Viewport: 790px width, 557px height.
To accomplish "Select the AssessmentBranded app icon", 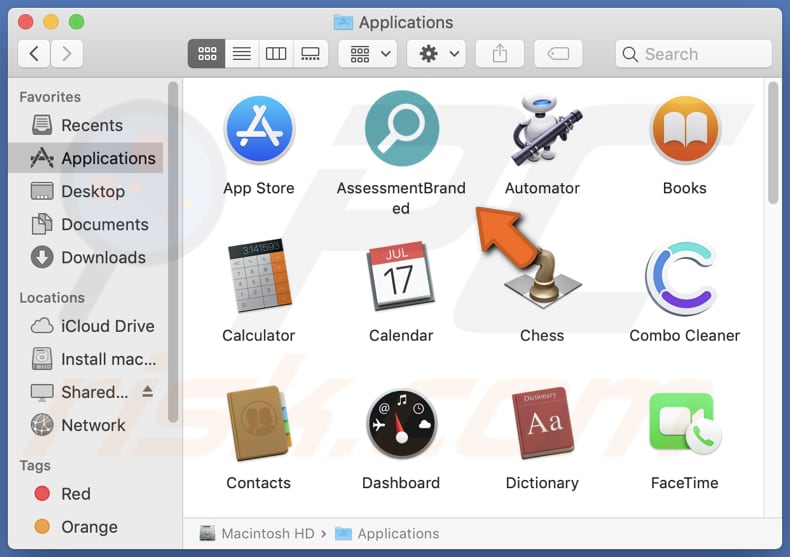I will tap(402, 128).
